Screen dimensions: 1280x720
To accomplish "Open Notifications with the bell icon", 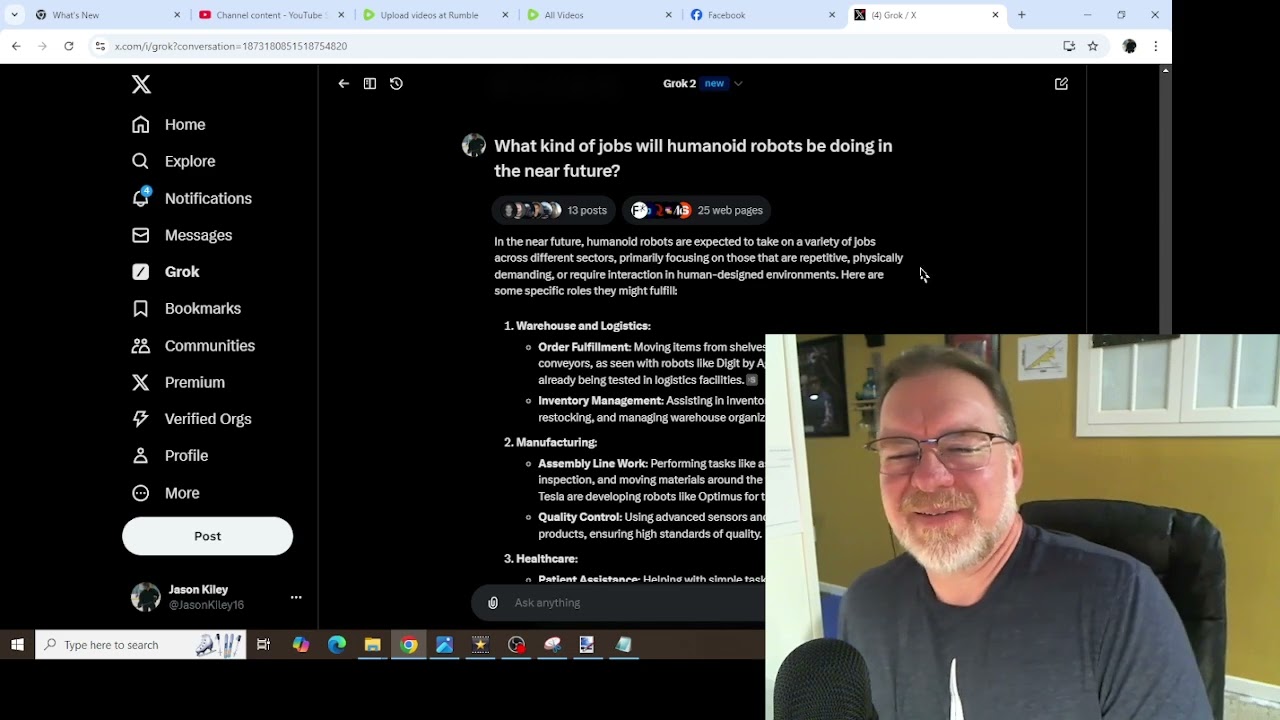I will click(191, 198).
